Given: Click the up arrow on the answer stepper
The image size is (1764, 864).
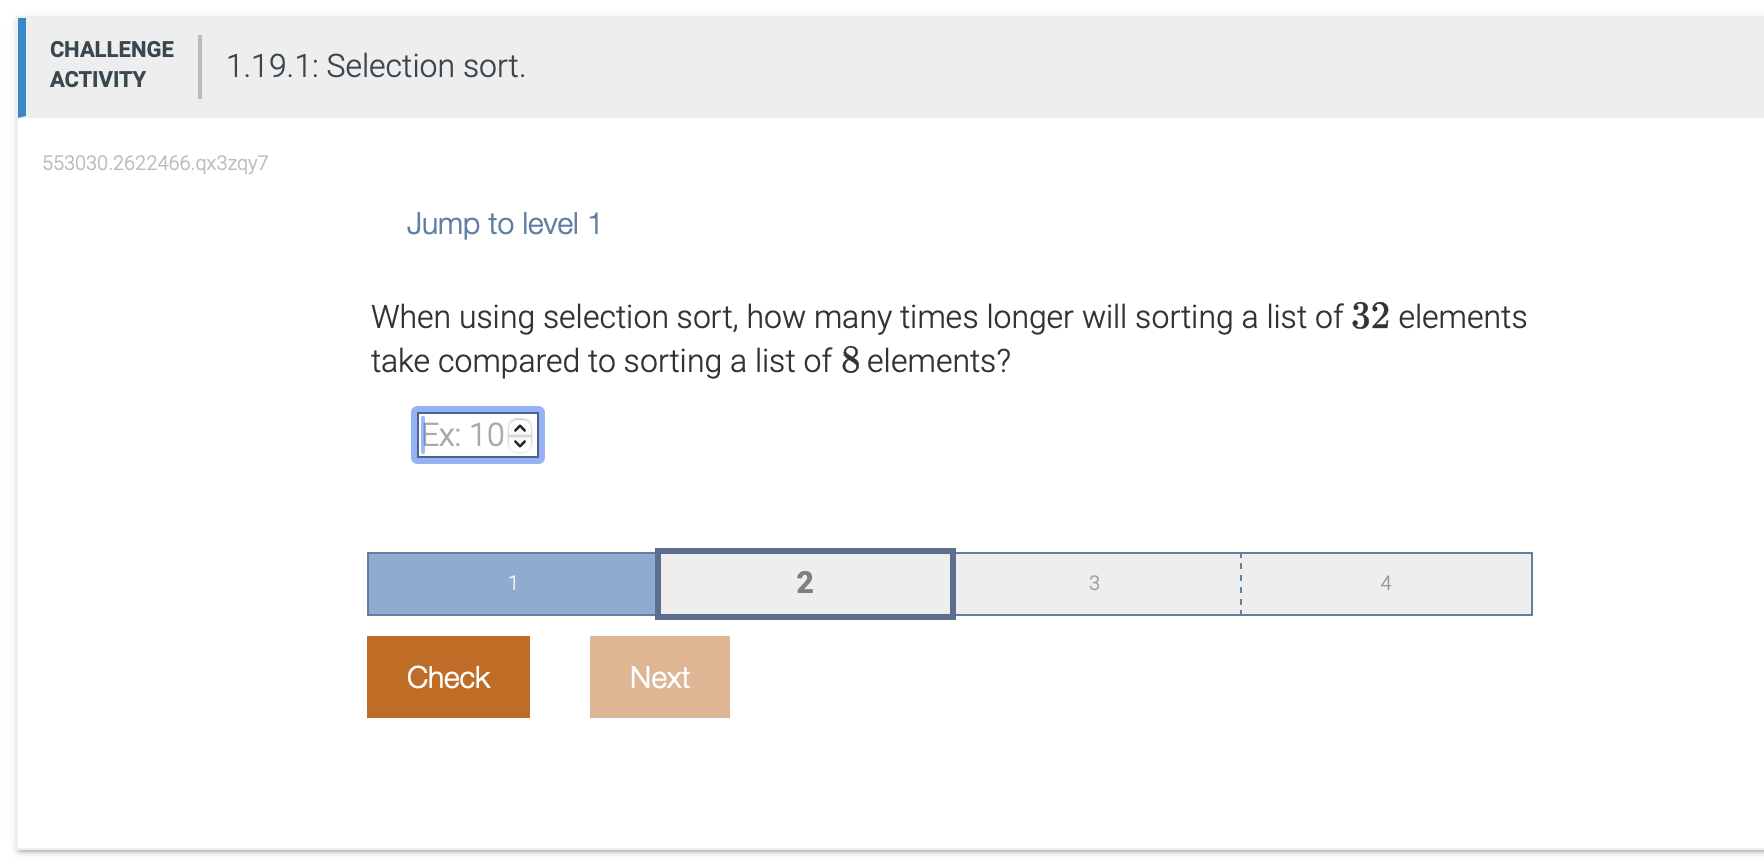Looking at the screenshot, I should coord(522,427).
